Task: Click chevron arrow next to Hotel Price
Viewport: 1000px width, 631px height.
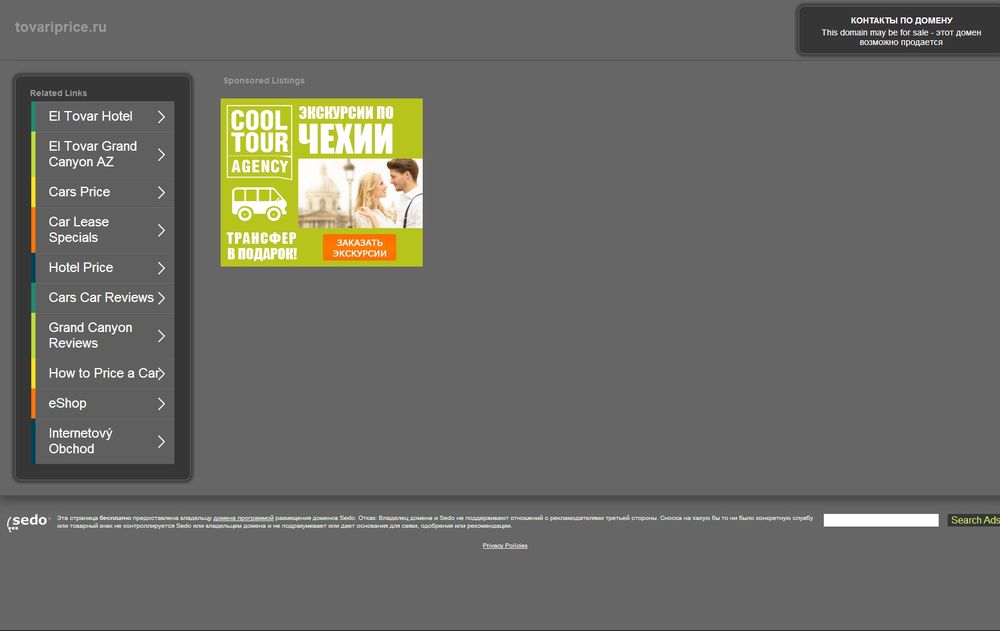Action: [x=161, y=268]
